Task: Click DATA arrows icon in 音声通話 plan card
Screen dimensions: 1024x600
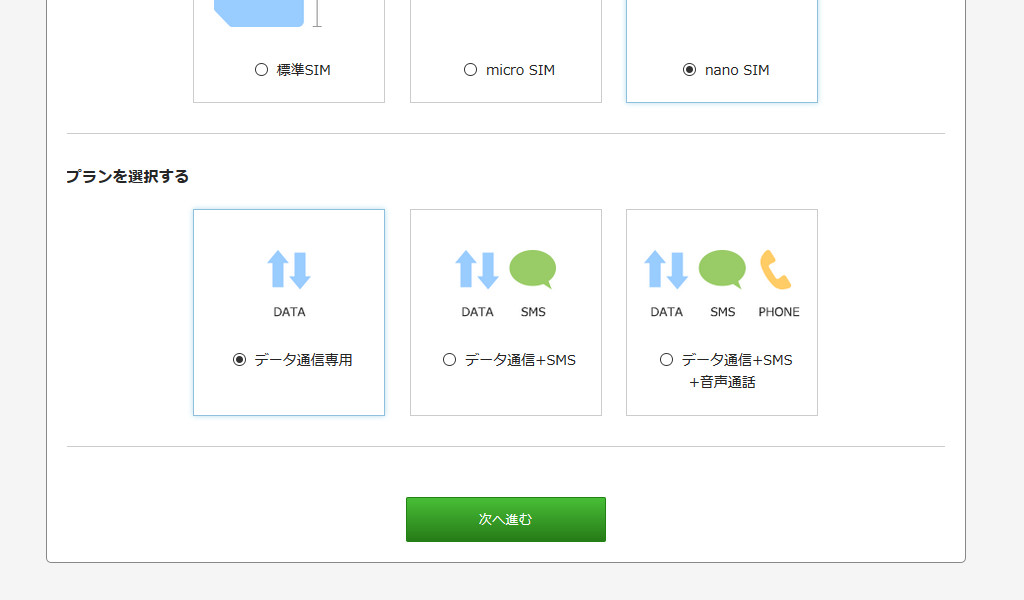Action: point(666,269)
